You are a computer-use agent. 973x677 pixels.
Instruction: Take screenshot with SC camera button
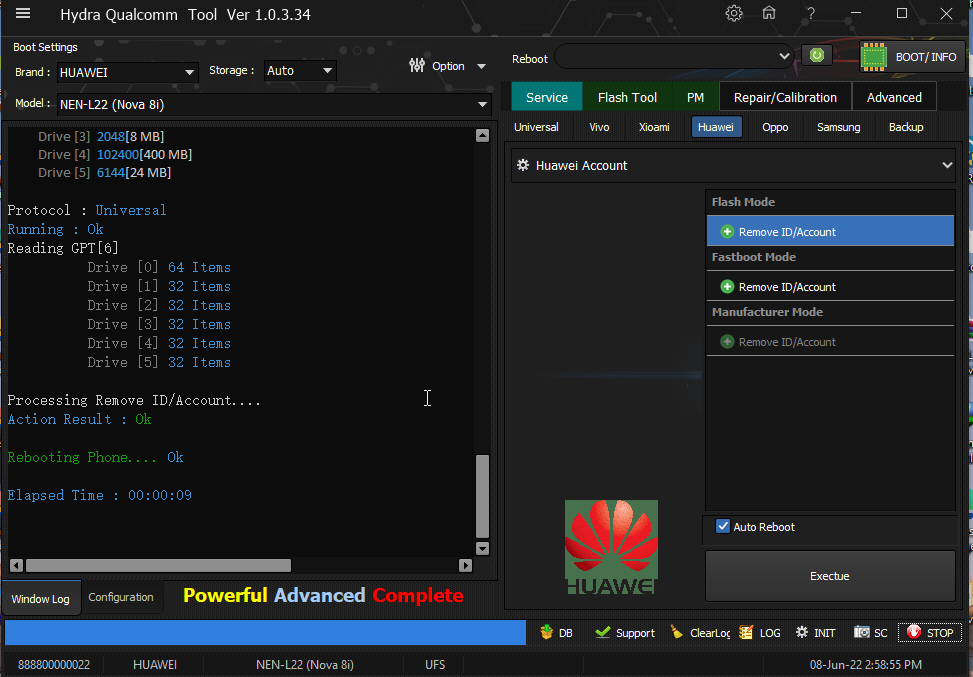coord(871,632)
